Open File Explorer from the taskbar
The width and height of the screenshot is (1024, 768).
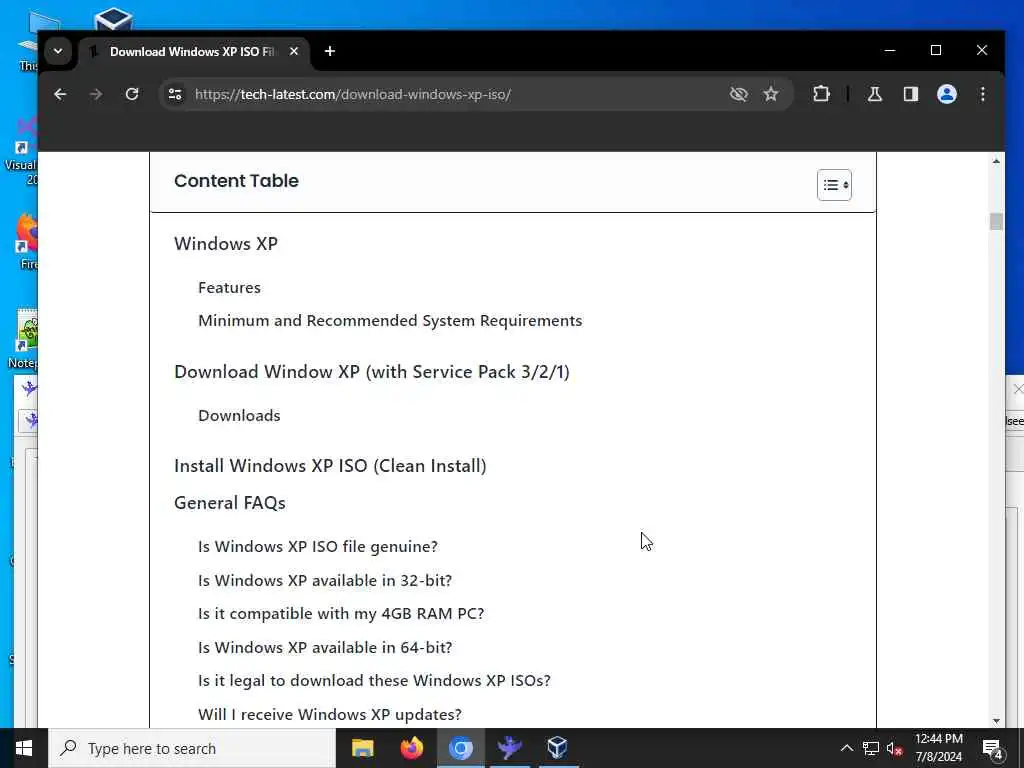(362, 748)
